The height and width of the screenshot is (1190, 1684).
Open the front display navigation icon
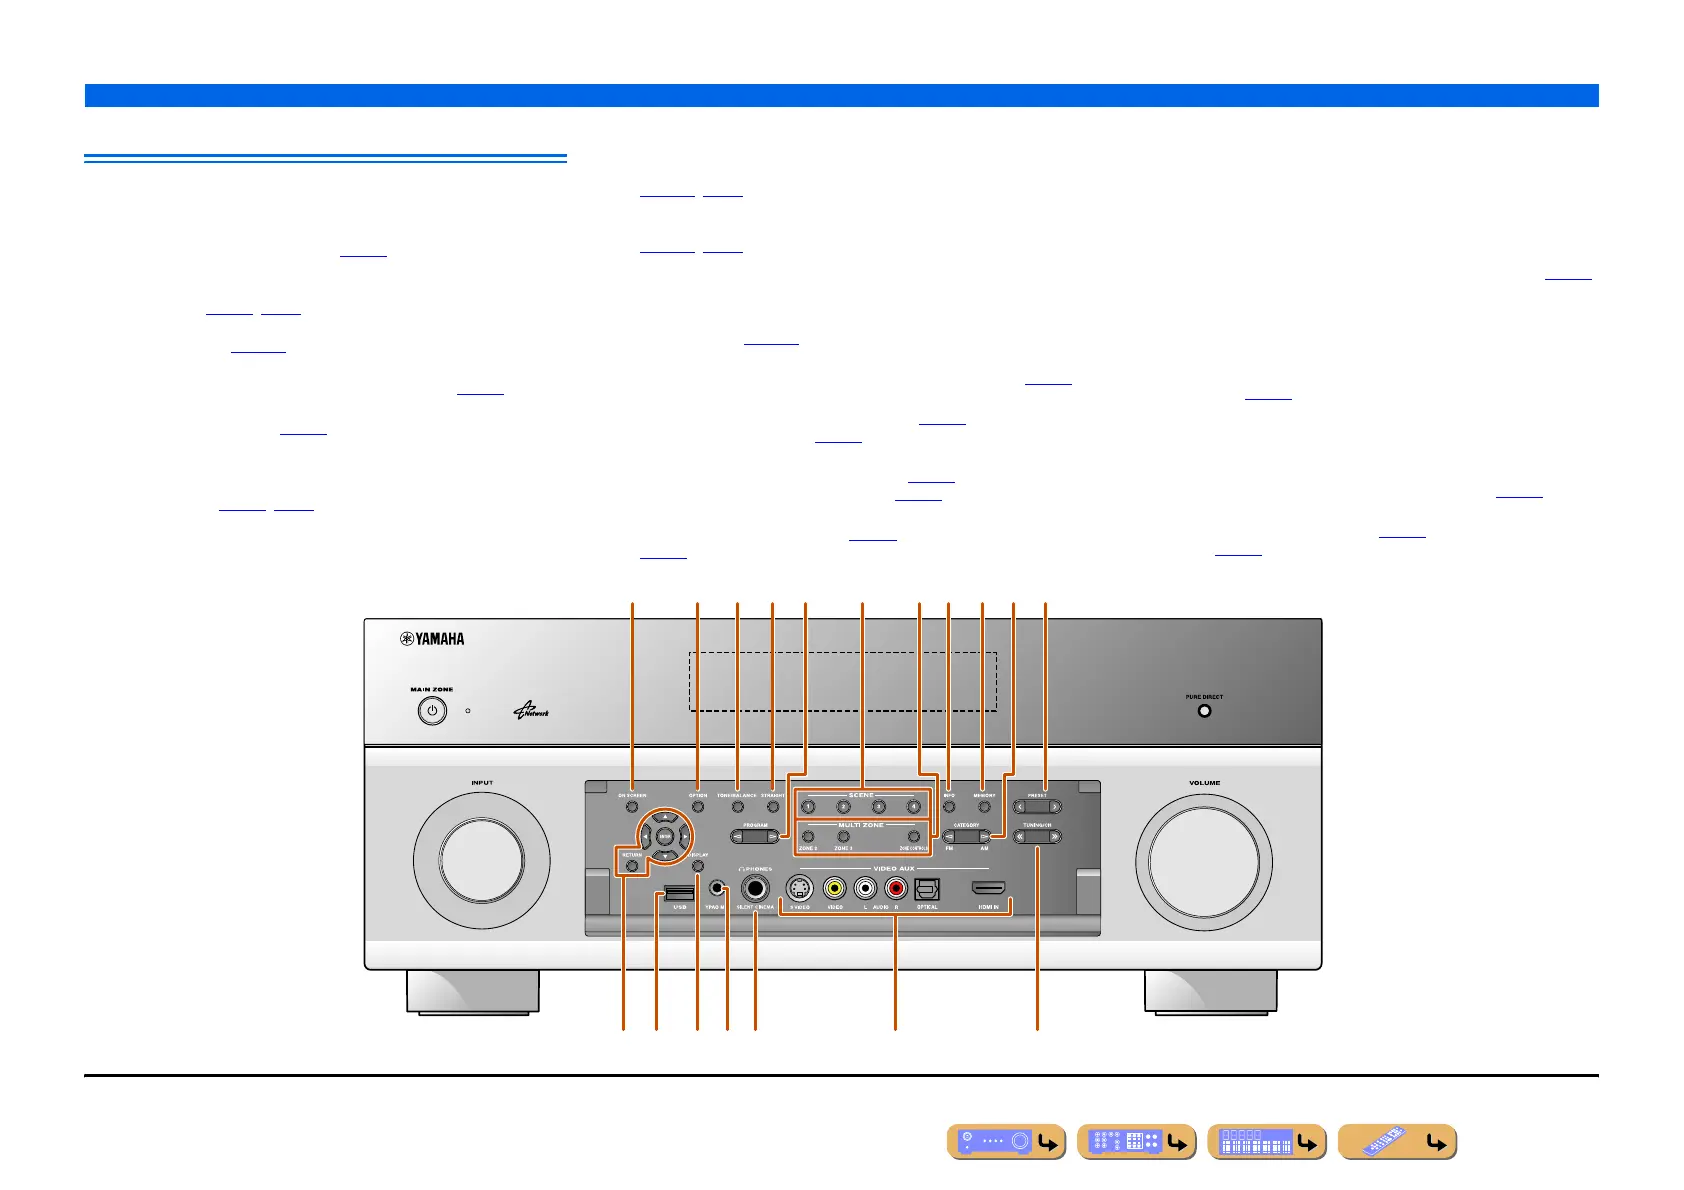pos(1267,1142)
